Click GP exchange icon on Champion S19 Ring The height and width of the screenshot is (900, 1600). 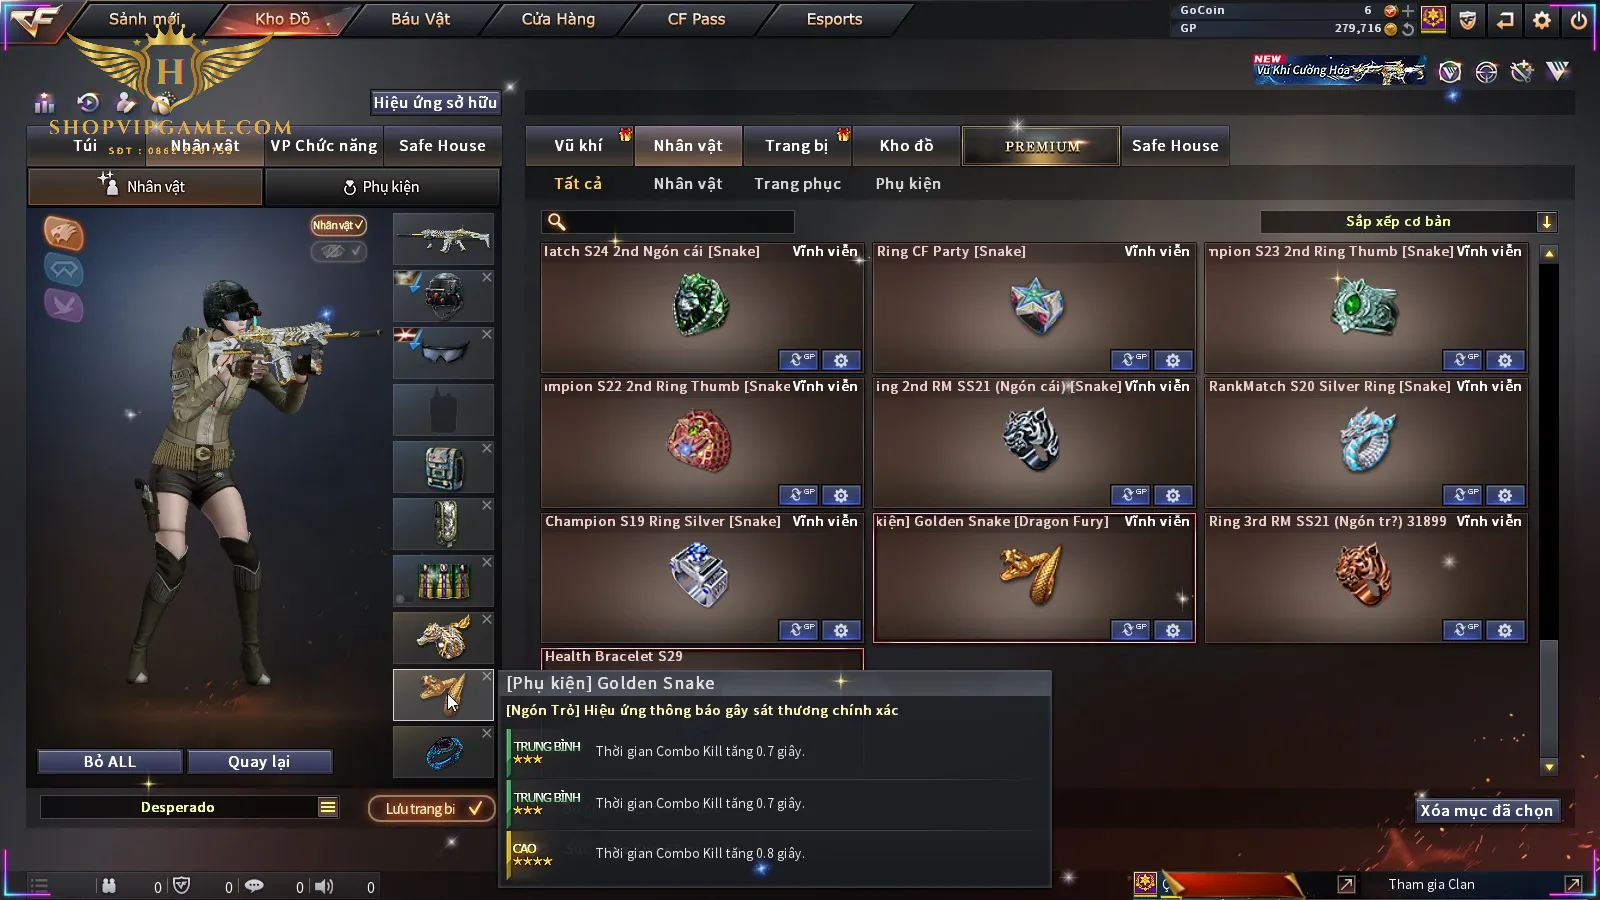coord(798,630)
